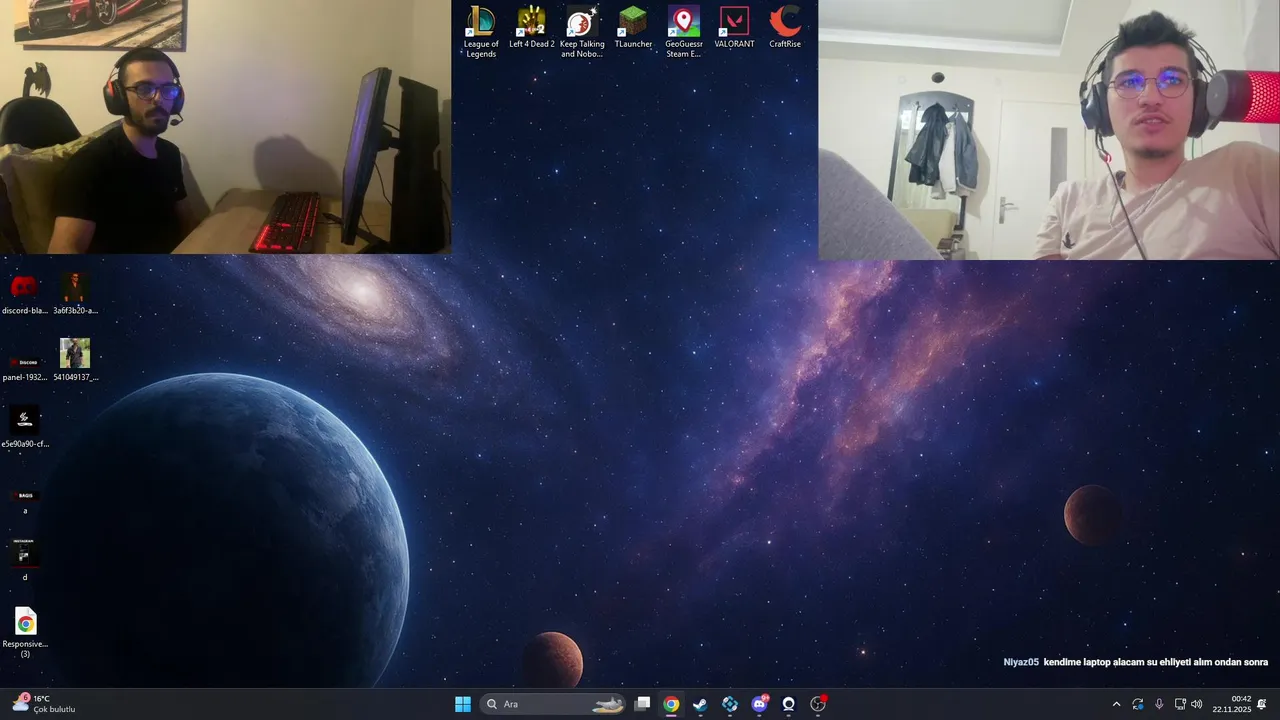Select the e5e90a90-cf... file icon
The width and height of the screenshot is (1280, 720).
pyautogui.click(x=25, y=428)
